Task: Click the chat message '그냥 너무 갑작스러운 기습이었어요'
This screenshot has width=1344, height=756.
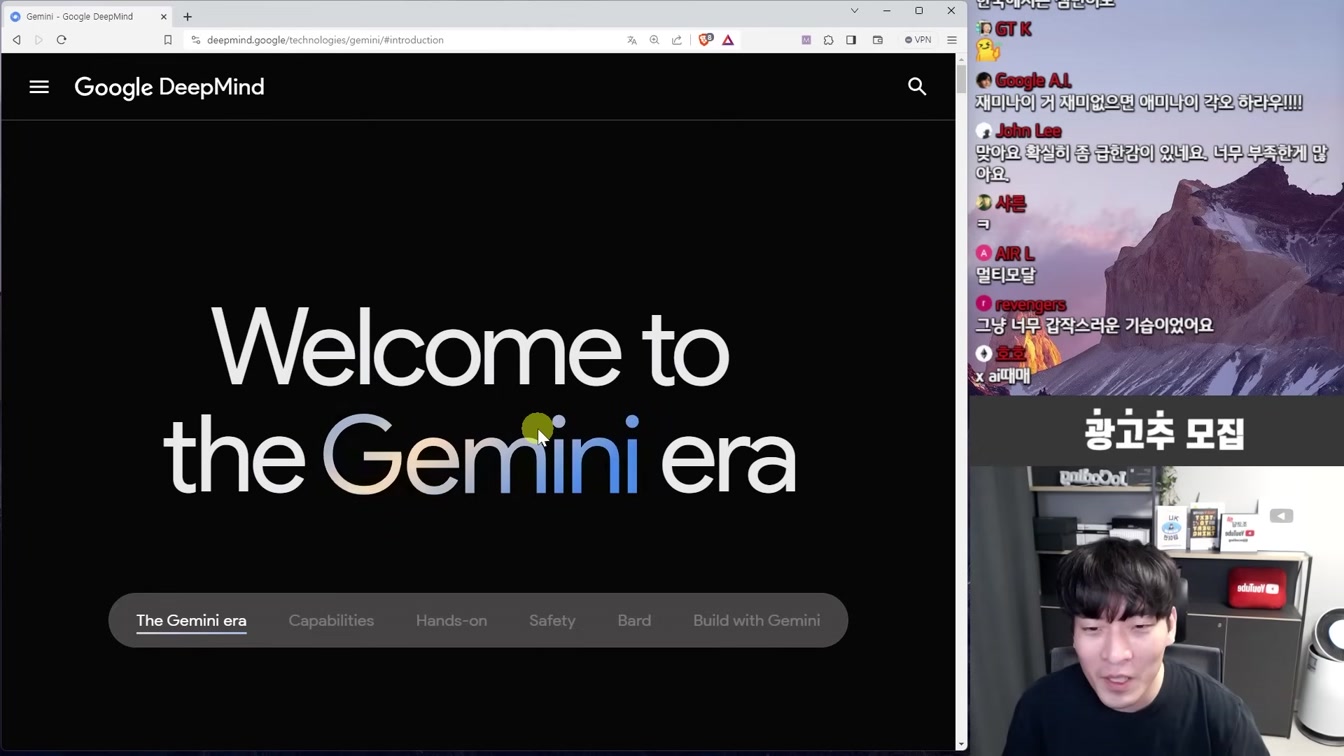Action: point(1094,325)
